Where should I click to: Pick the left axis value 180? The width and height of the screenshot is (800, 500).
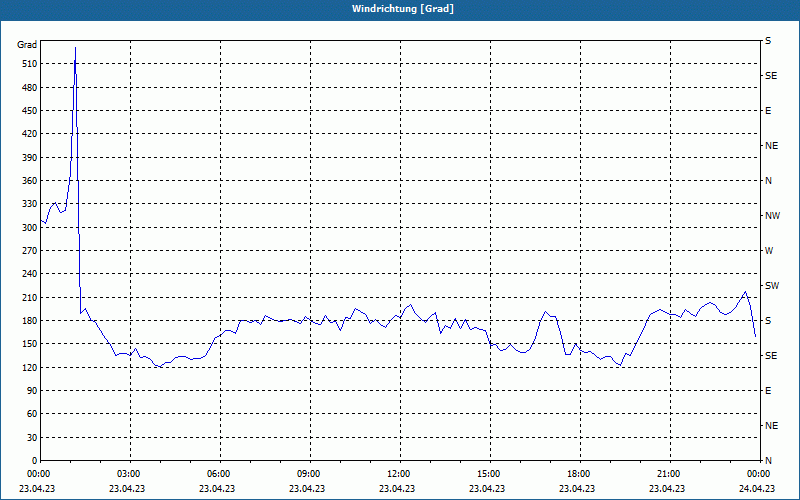point(30,321)
